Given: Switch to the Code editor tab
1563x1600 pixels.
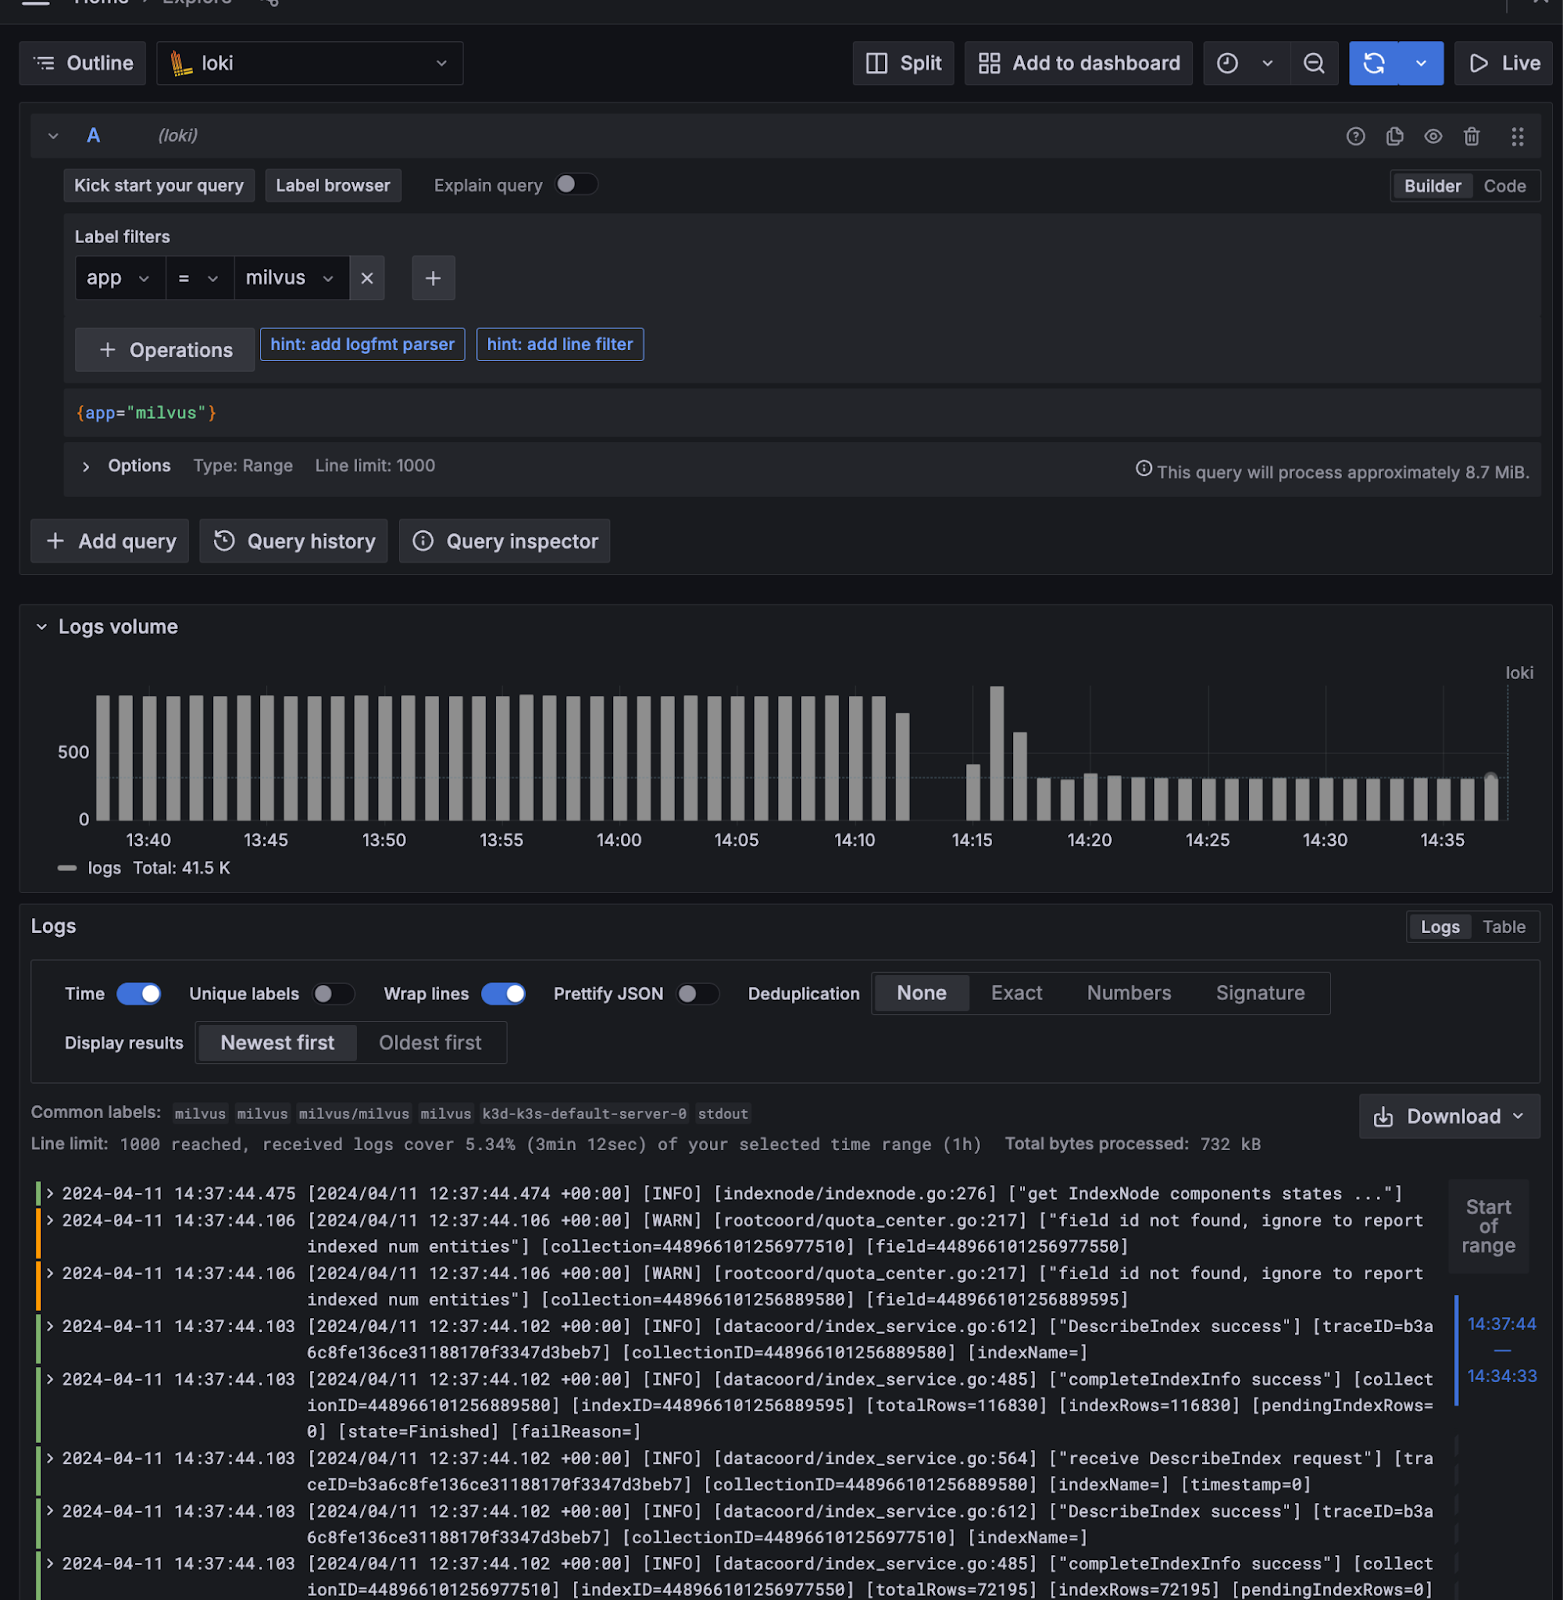Looking at the screenshot, I should (1504, 186).
